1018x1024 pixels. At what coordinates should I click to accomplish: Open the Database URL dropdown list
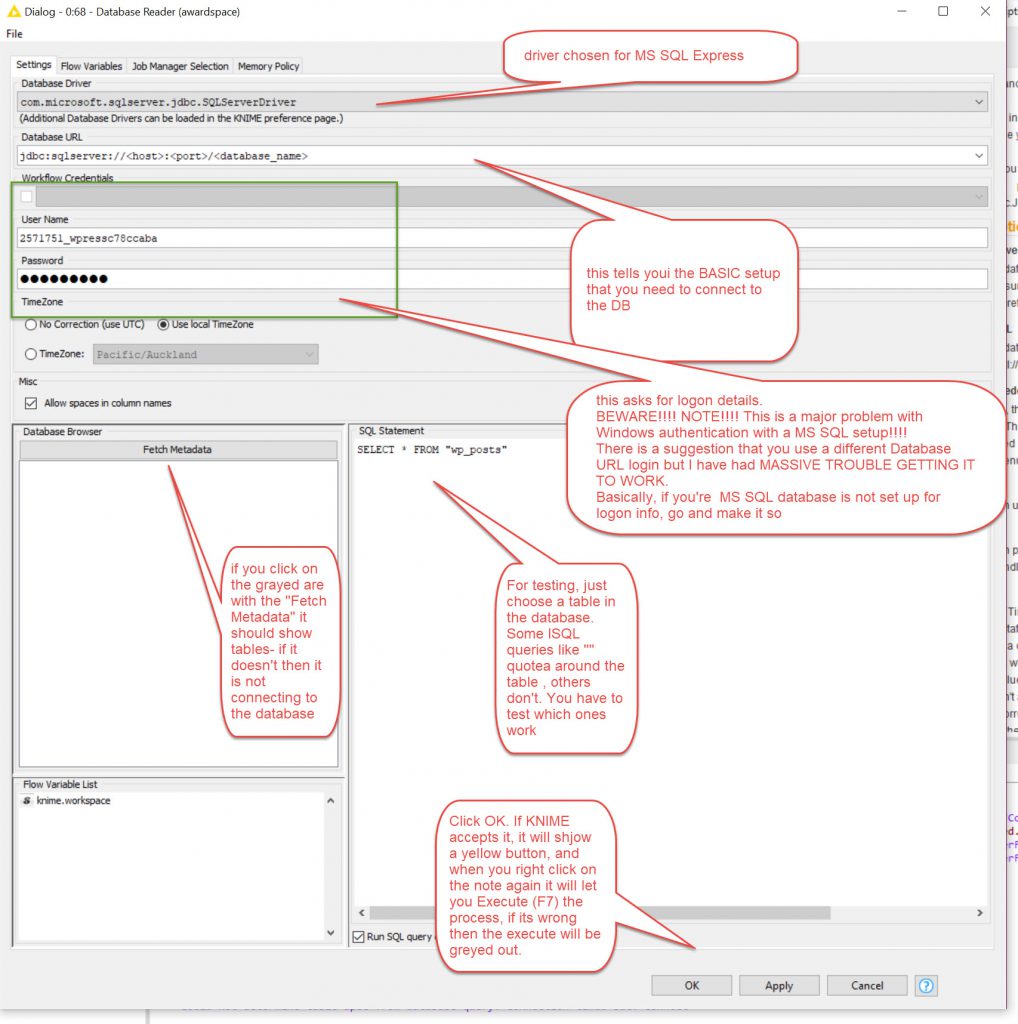coord(978,156)
